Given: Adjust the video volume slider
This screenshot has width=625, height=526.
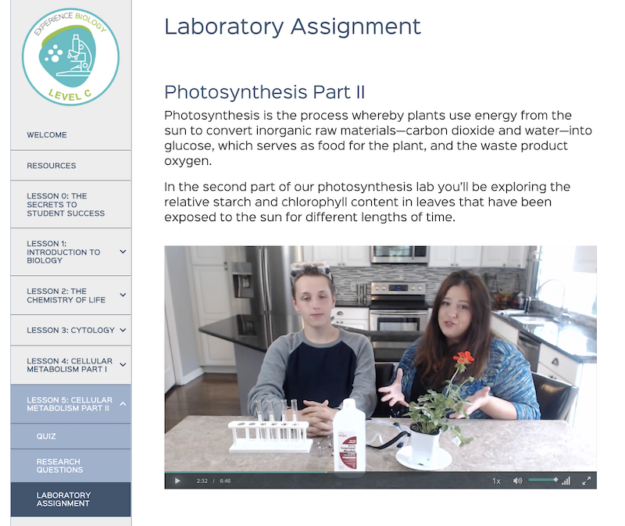Looking at the screenshot, I should [543, 480].
